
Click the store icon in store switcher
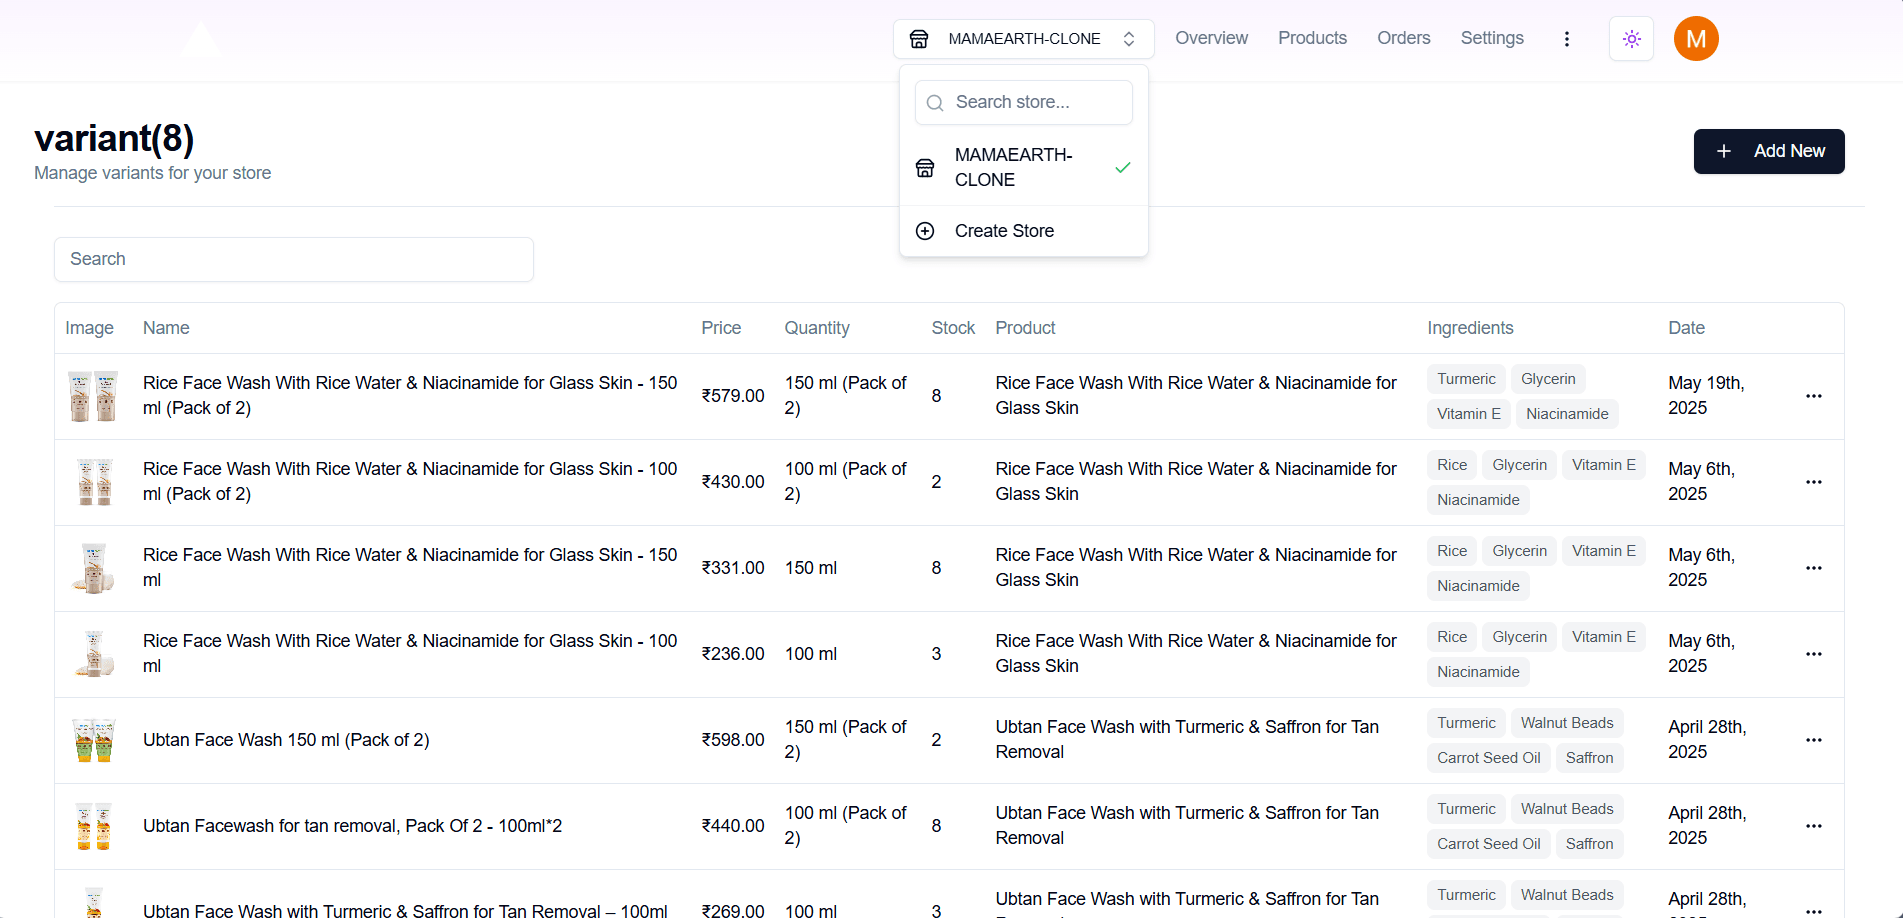[x=919, y=39]
